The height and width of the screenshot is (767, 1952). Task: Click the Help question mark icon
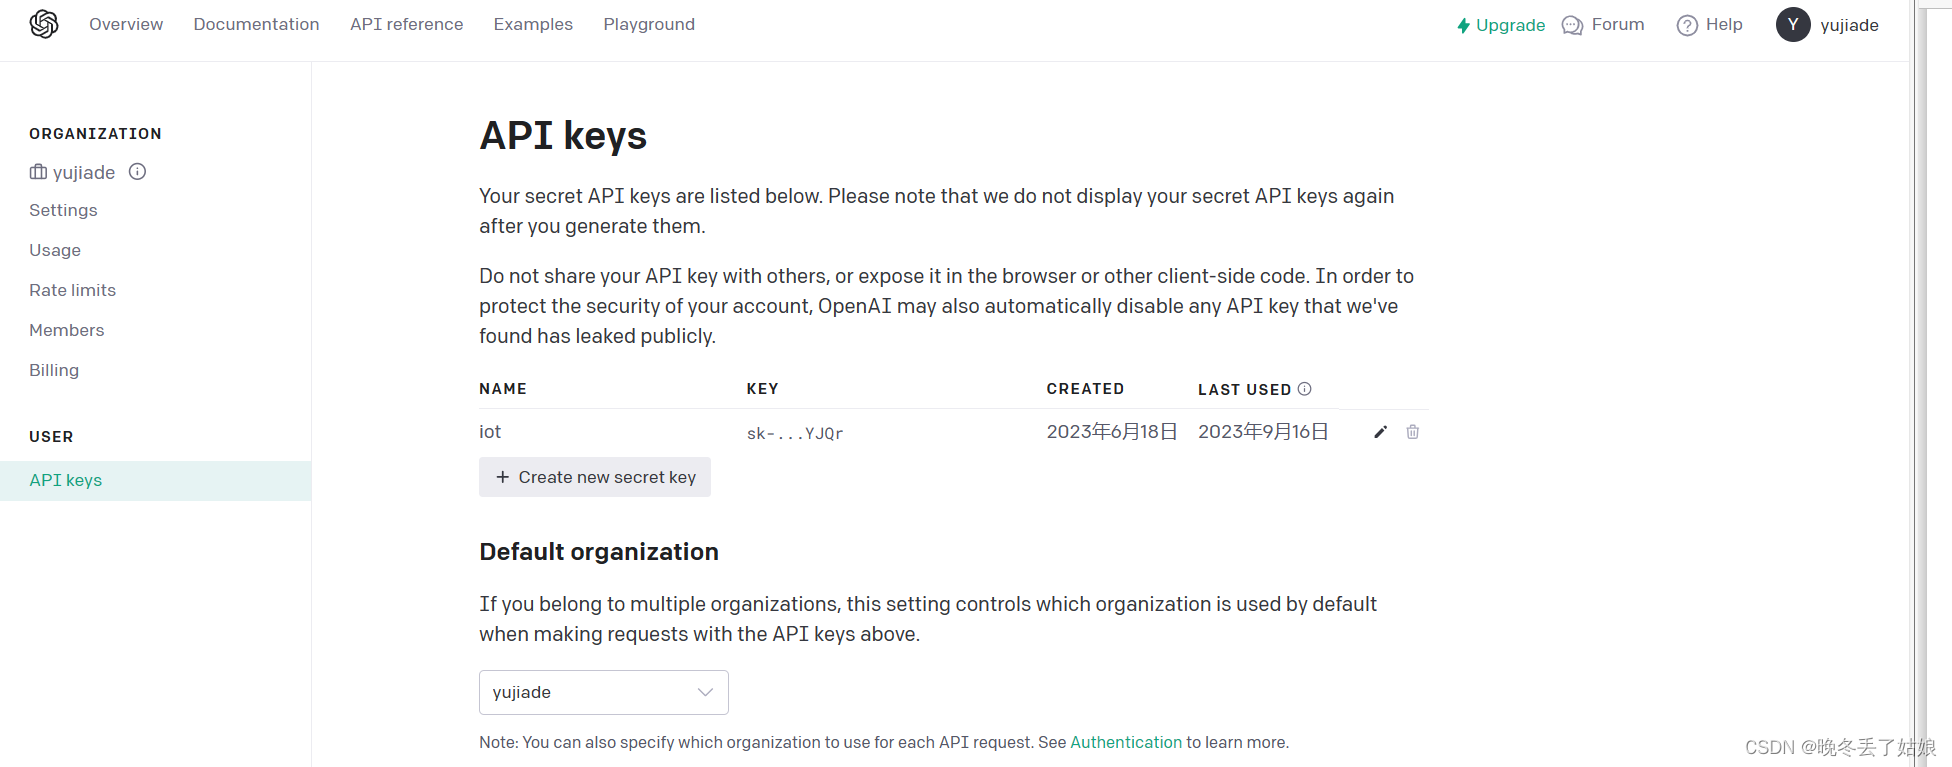click(1687, 25)
